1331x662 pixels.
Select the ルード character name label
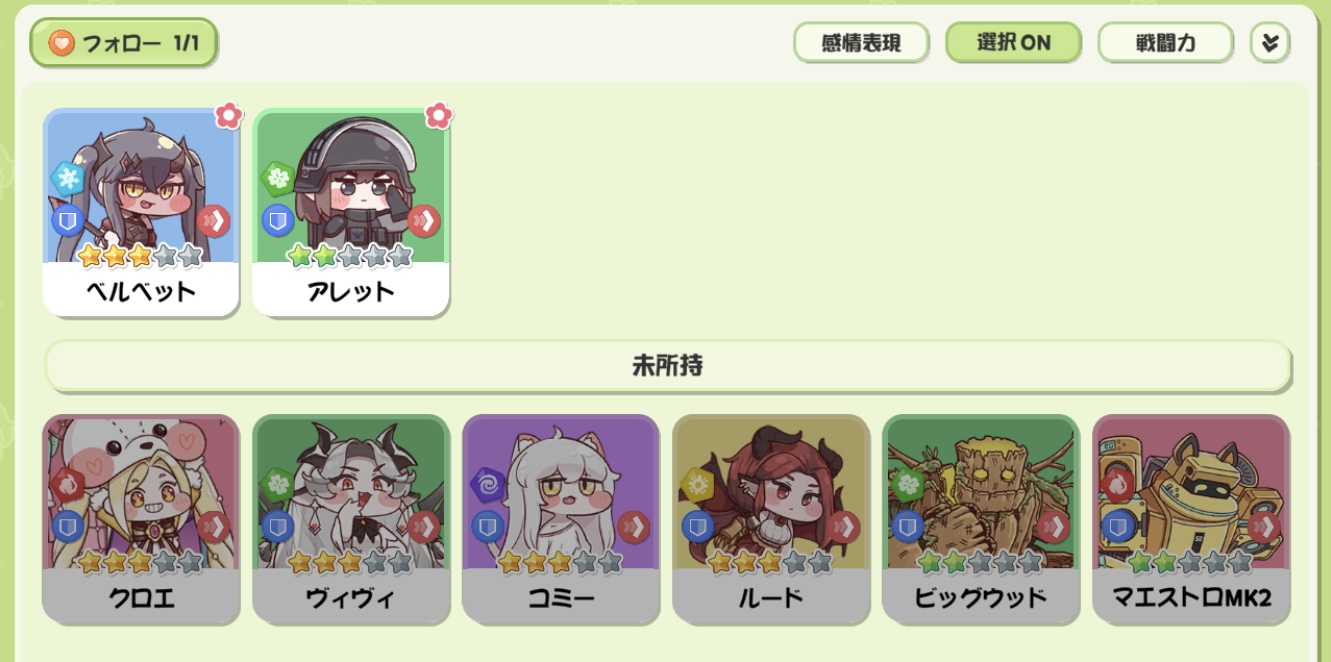coord(771,598)
